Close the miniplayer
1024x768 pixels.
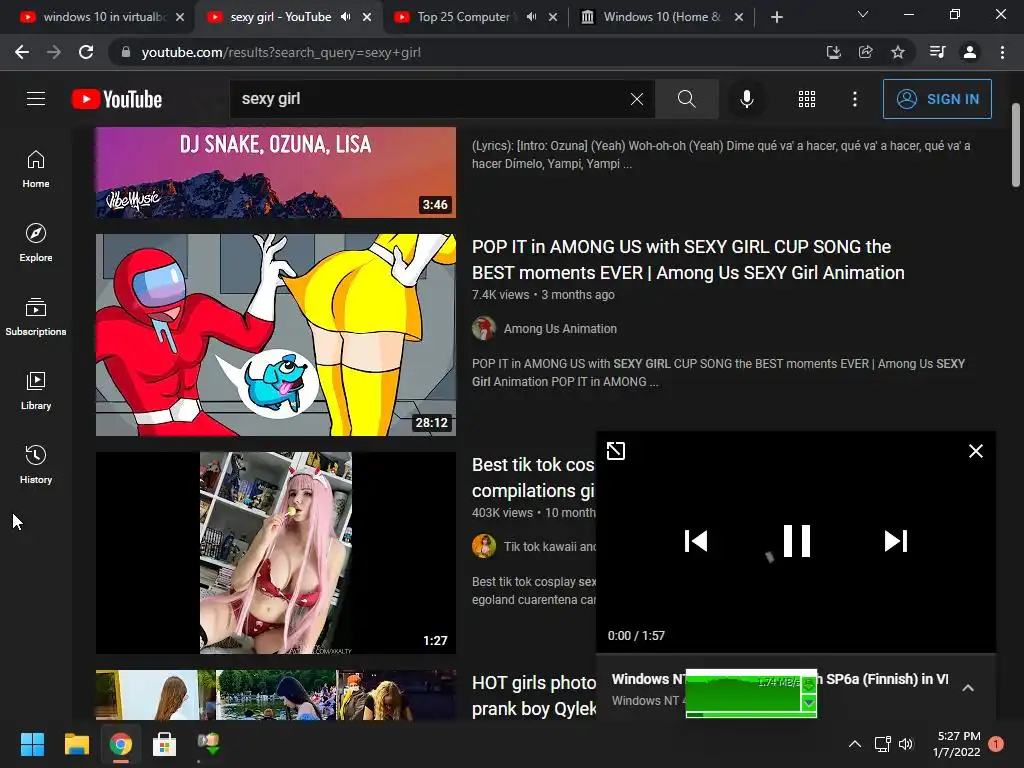pos(976,451)
